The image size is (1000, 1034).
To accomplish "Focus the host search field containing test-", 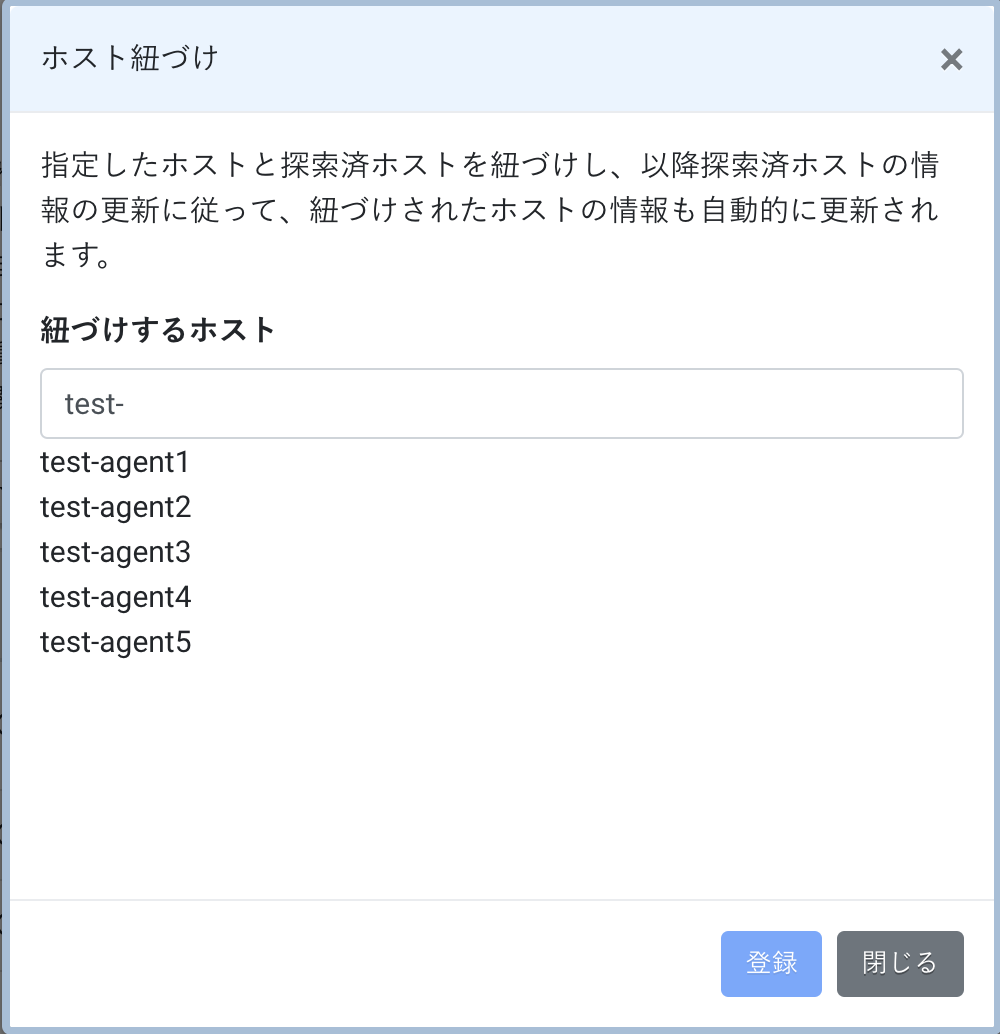I will (x=501, y=404).
